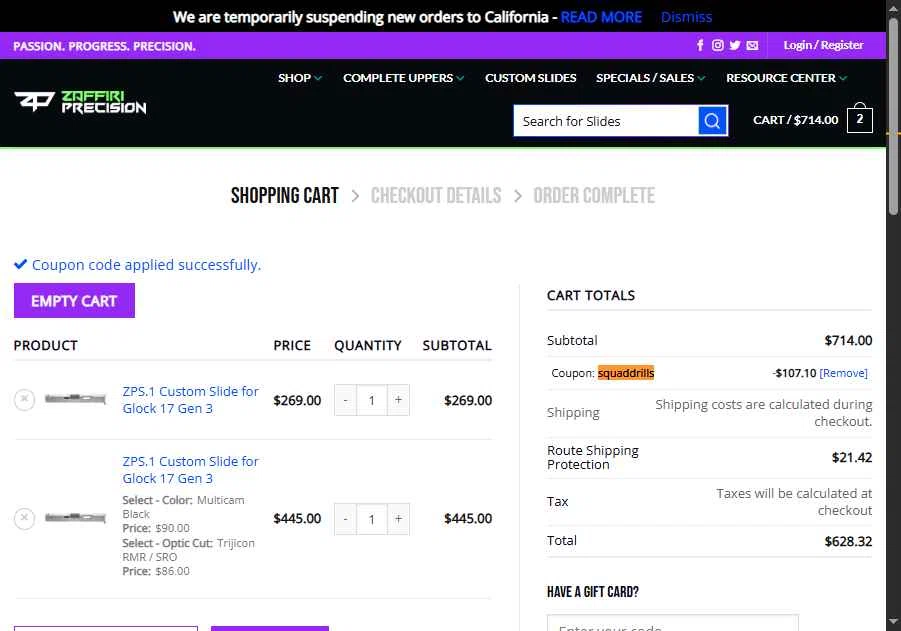Open the Facebook social icon

point(700,45)
